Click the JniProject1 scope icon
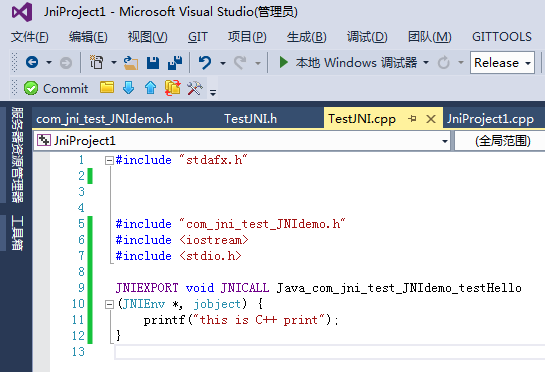 [x=44, y=140]
